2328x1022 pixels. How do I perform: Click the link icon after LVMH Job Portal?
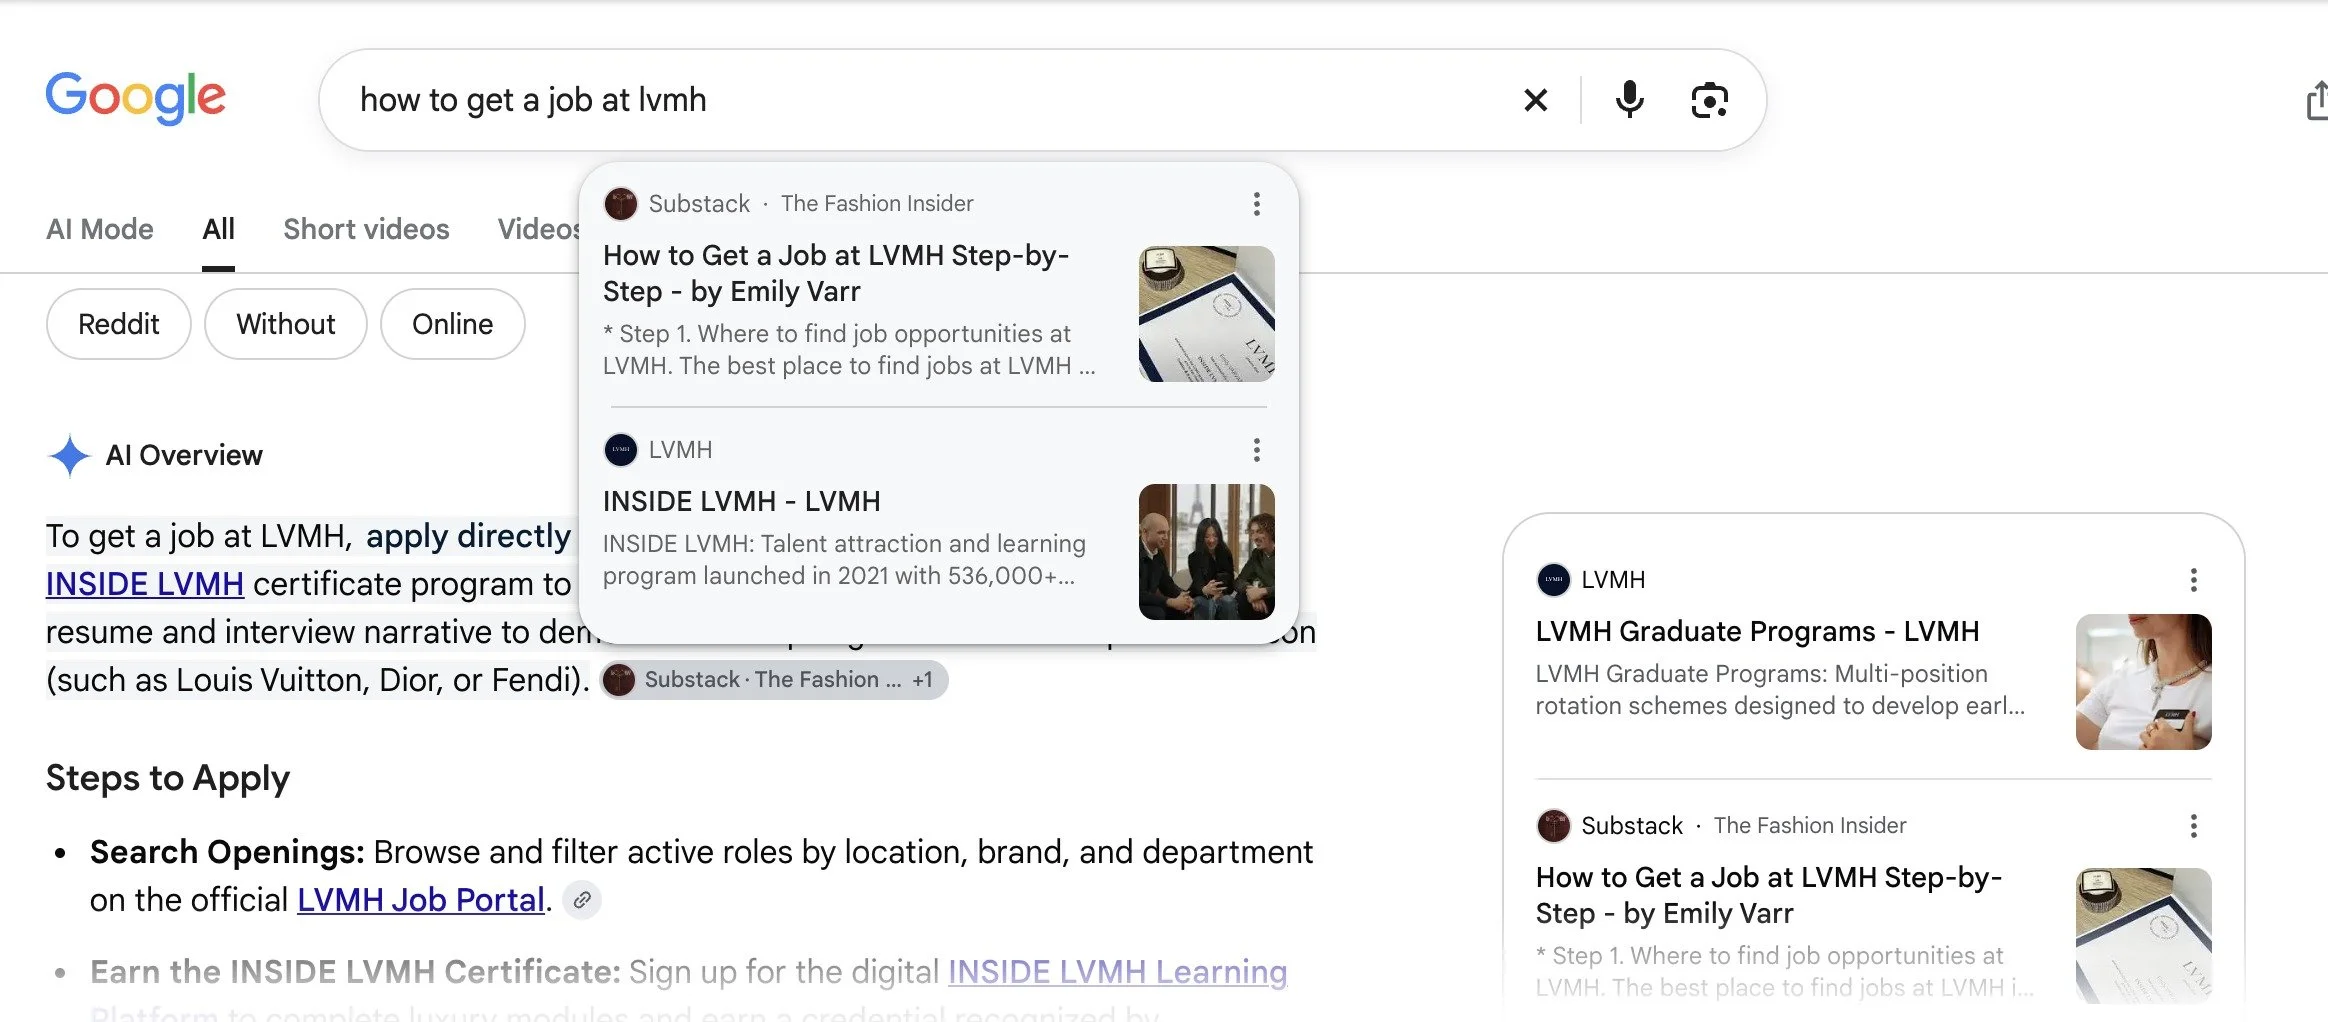tap(582, 900)
